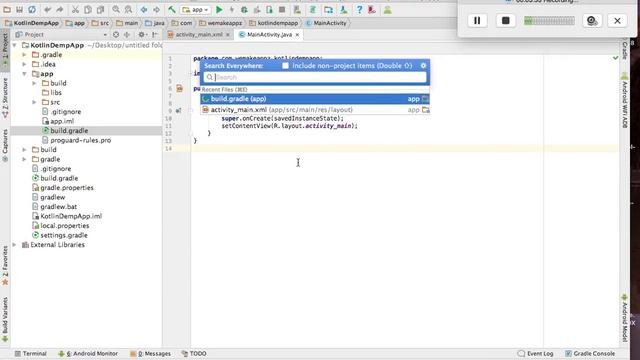The width and height of the screenshot is (640, 360).
Task: Stop the screen recording
Action: (x=505, y=20)
